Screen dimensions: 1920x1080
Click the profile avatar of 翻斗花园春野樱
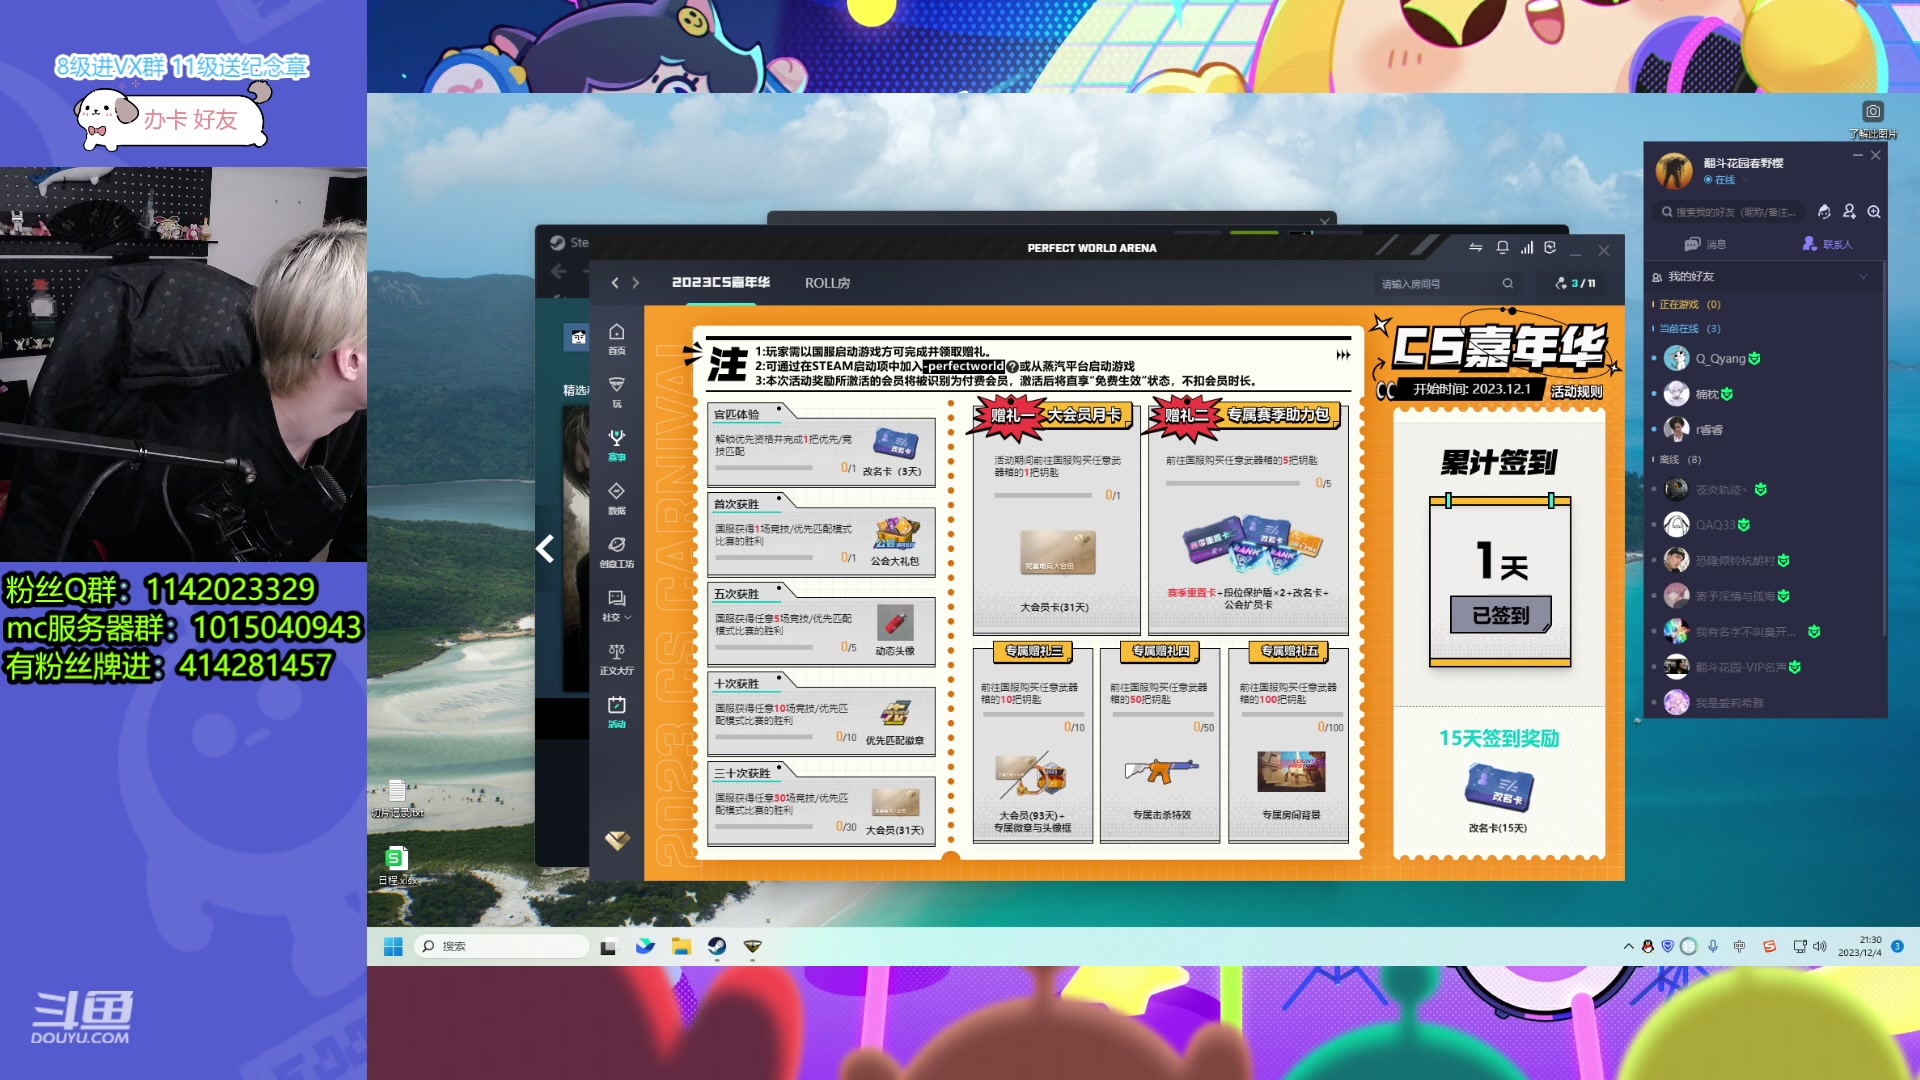pos(1674,171)
